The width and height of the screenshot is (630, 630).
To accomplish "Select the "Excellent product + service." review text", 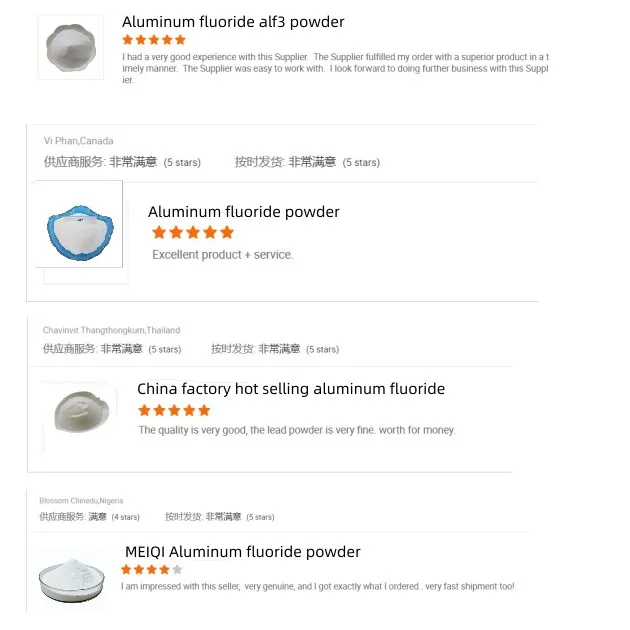I will tap(223, 255).
